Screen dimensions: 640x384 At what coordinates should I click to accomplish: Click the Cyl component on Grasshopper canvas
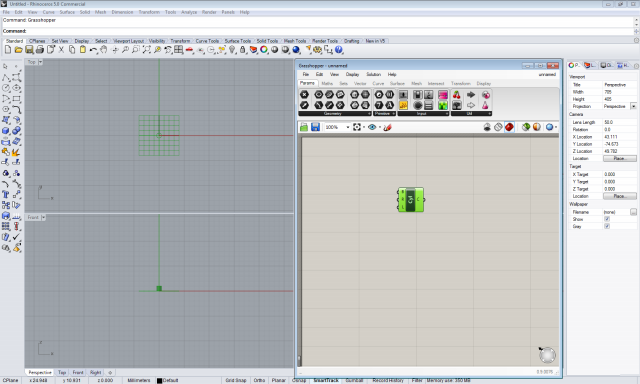411,200
